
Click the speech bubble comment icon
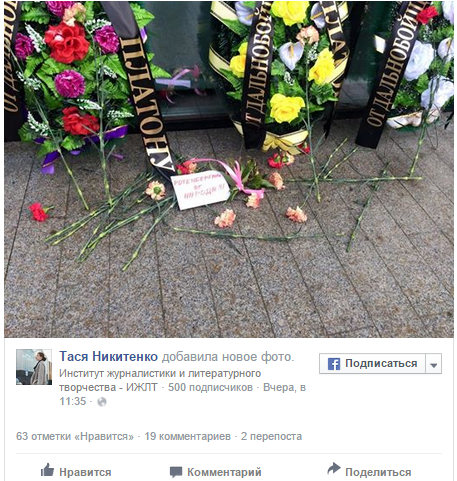pyautogui.click(x=176, y=472)
